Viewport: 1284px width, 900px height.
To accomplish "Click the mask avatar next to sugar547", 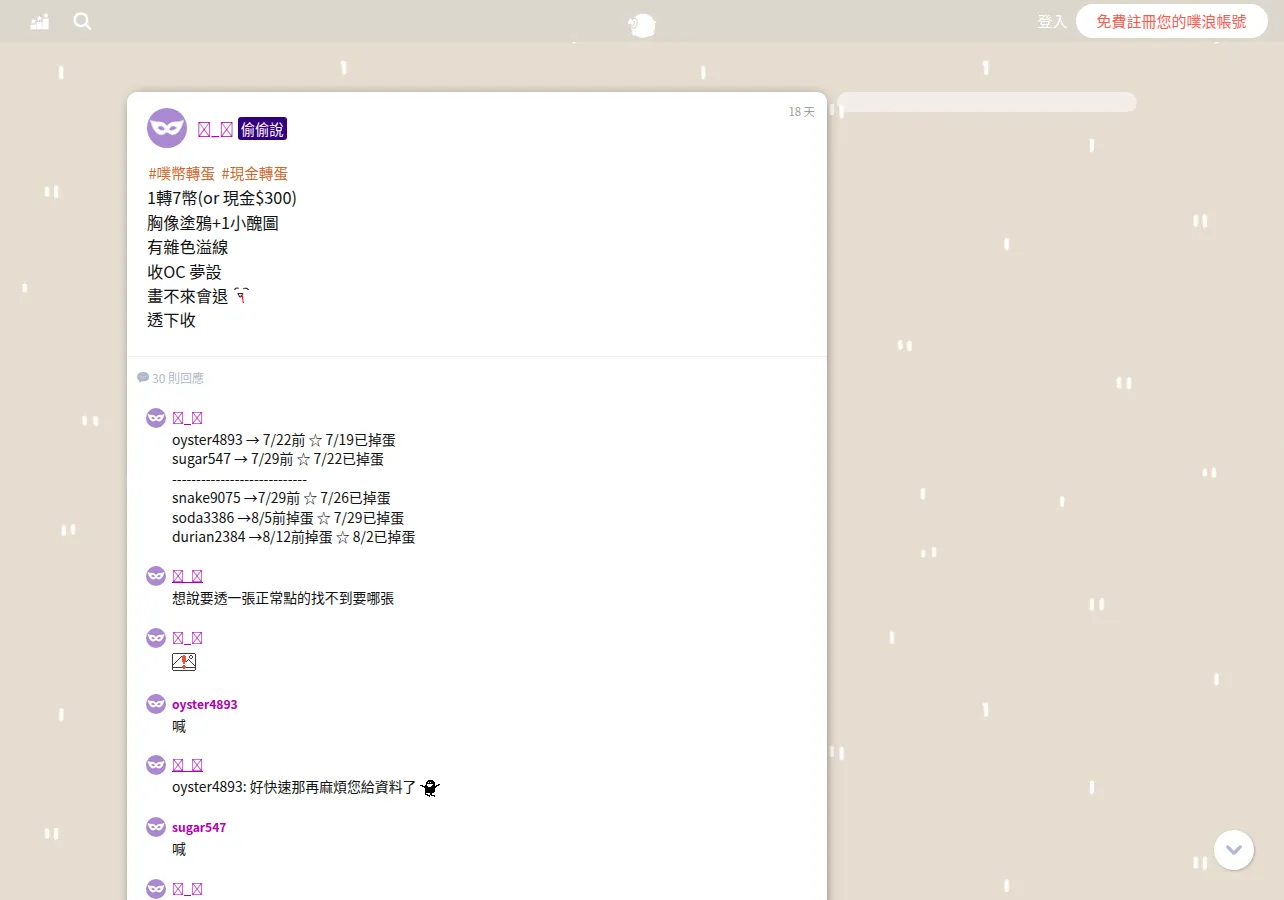I will [156, 827].
